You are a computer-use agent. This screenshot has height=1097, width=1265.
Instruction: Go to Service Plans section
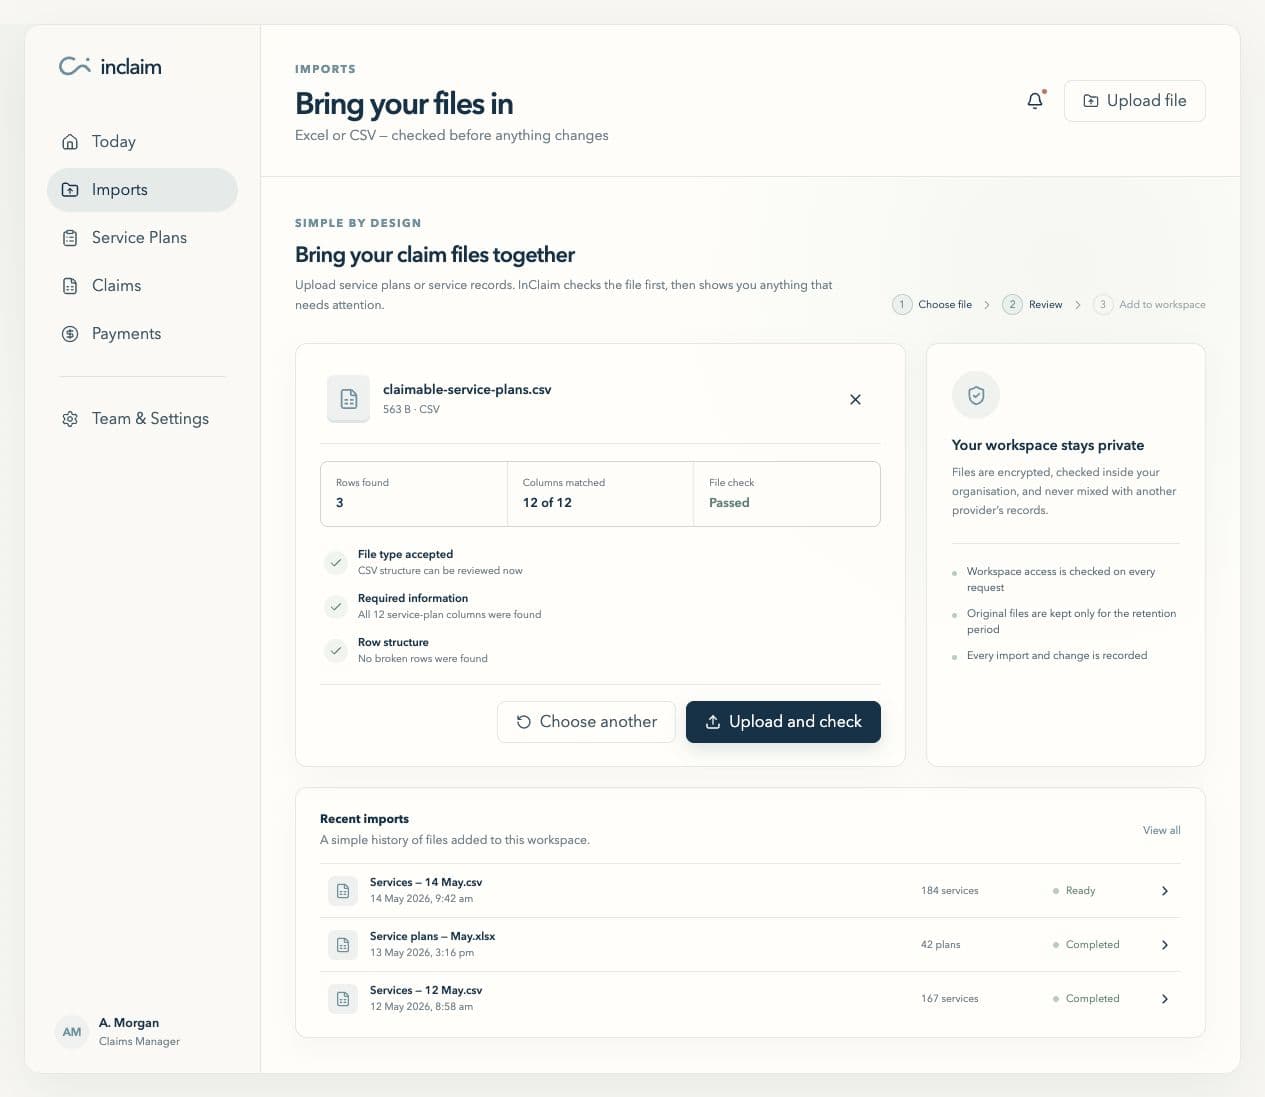click(x=142, y=237)
